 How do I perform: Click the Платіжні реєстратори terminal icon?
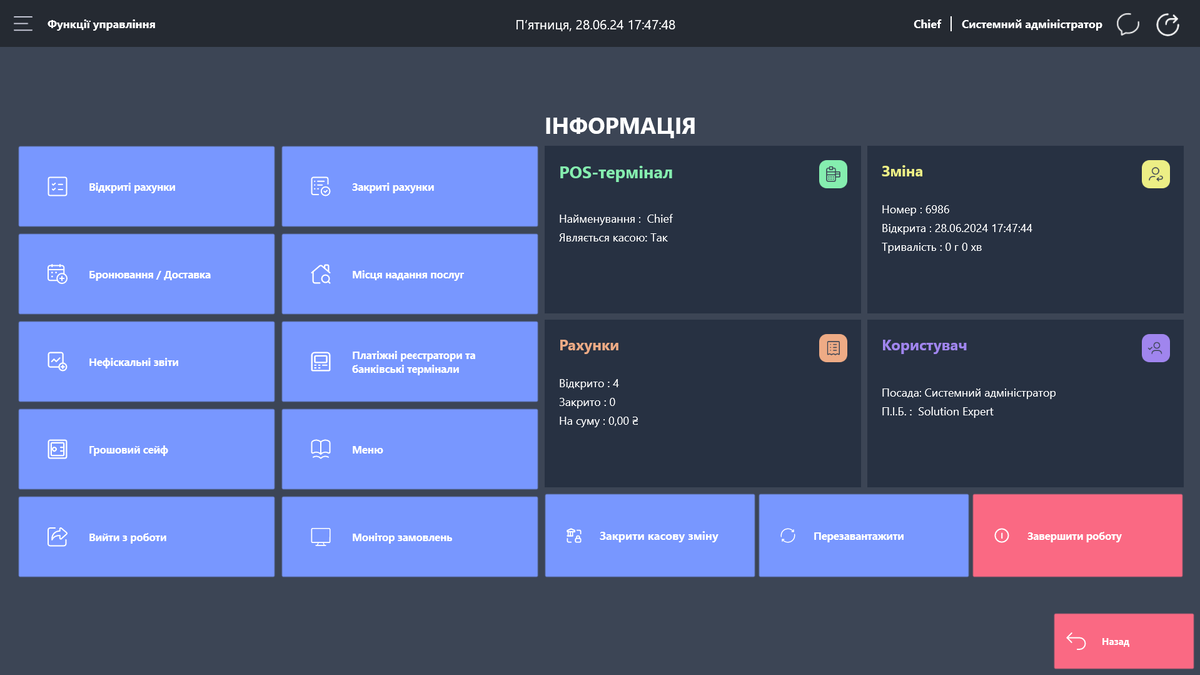[x=322, y=361]
